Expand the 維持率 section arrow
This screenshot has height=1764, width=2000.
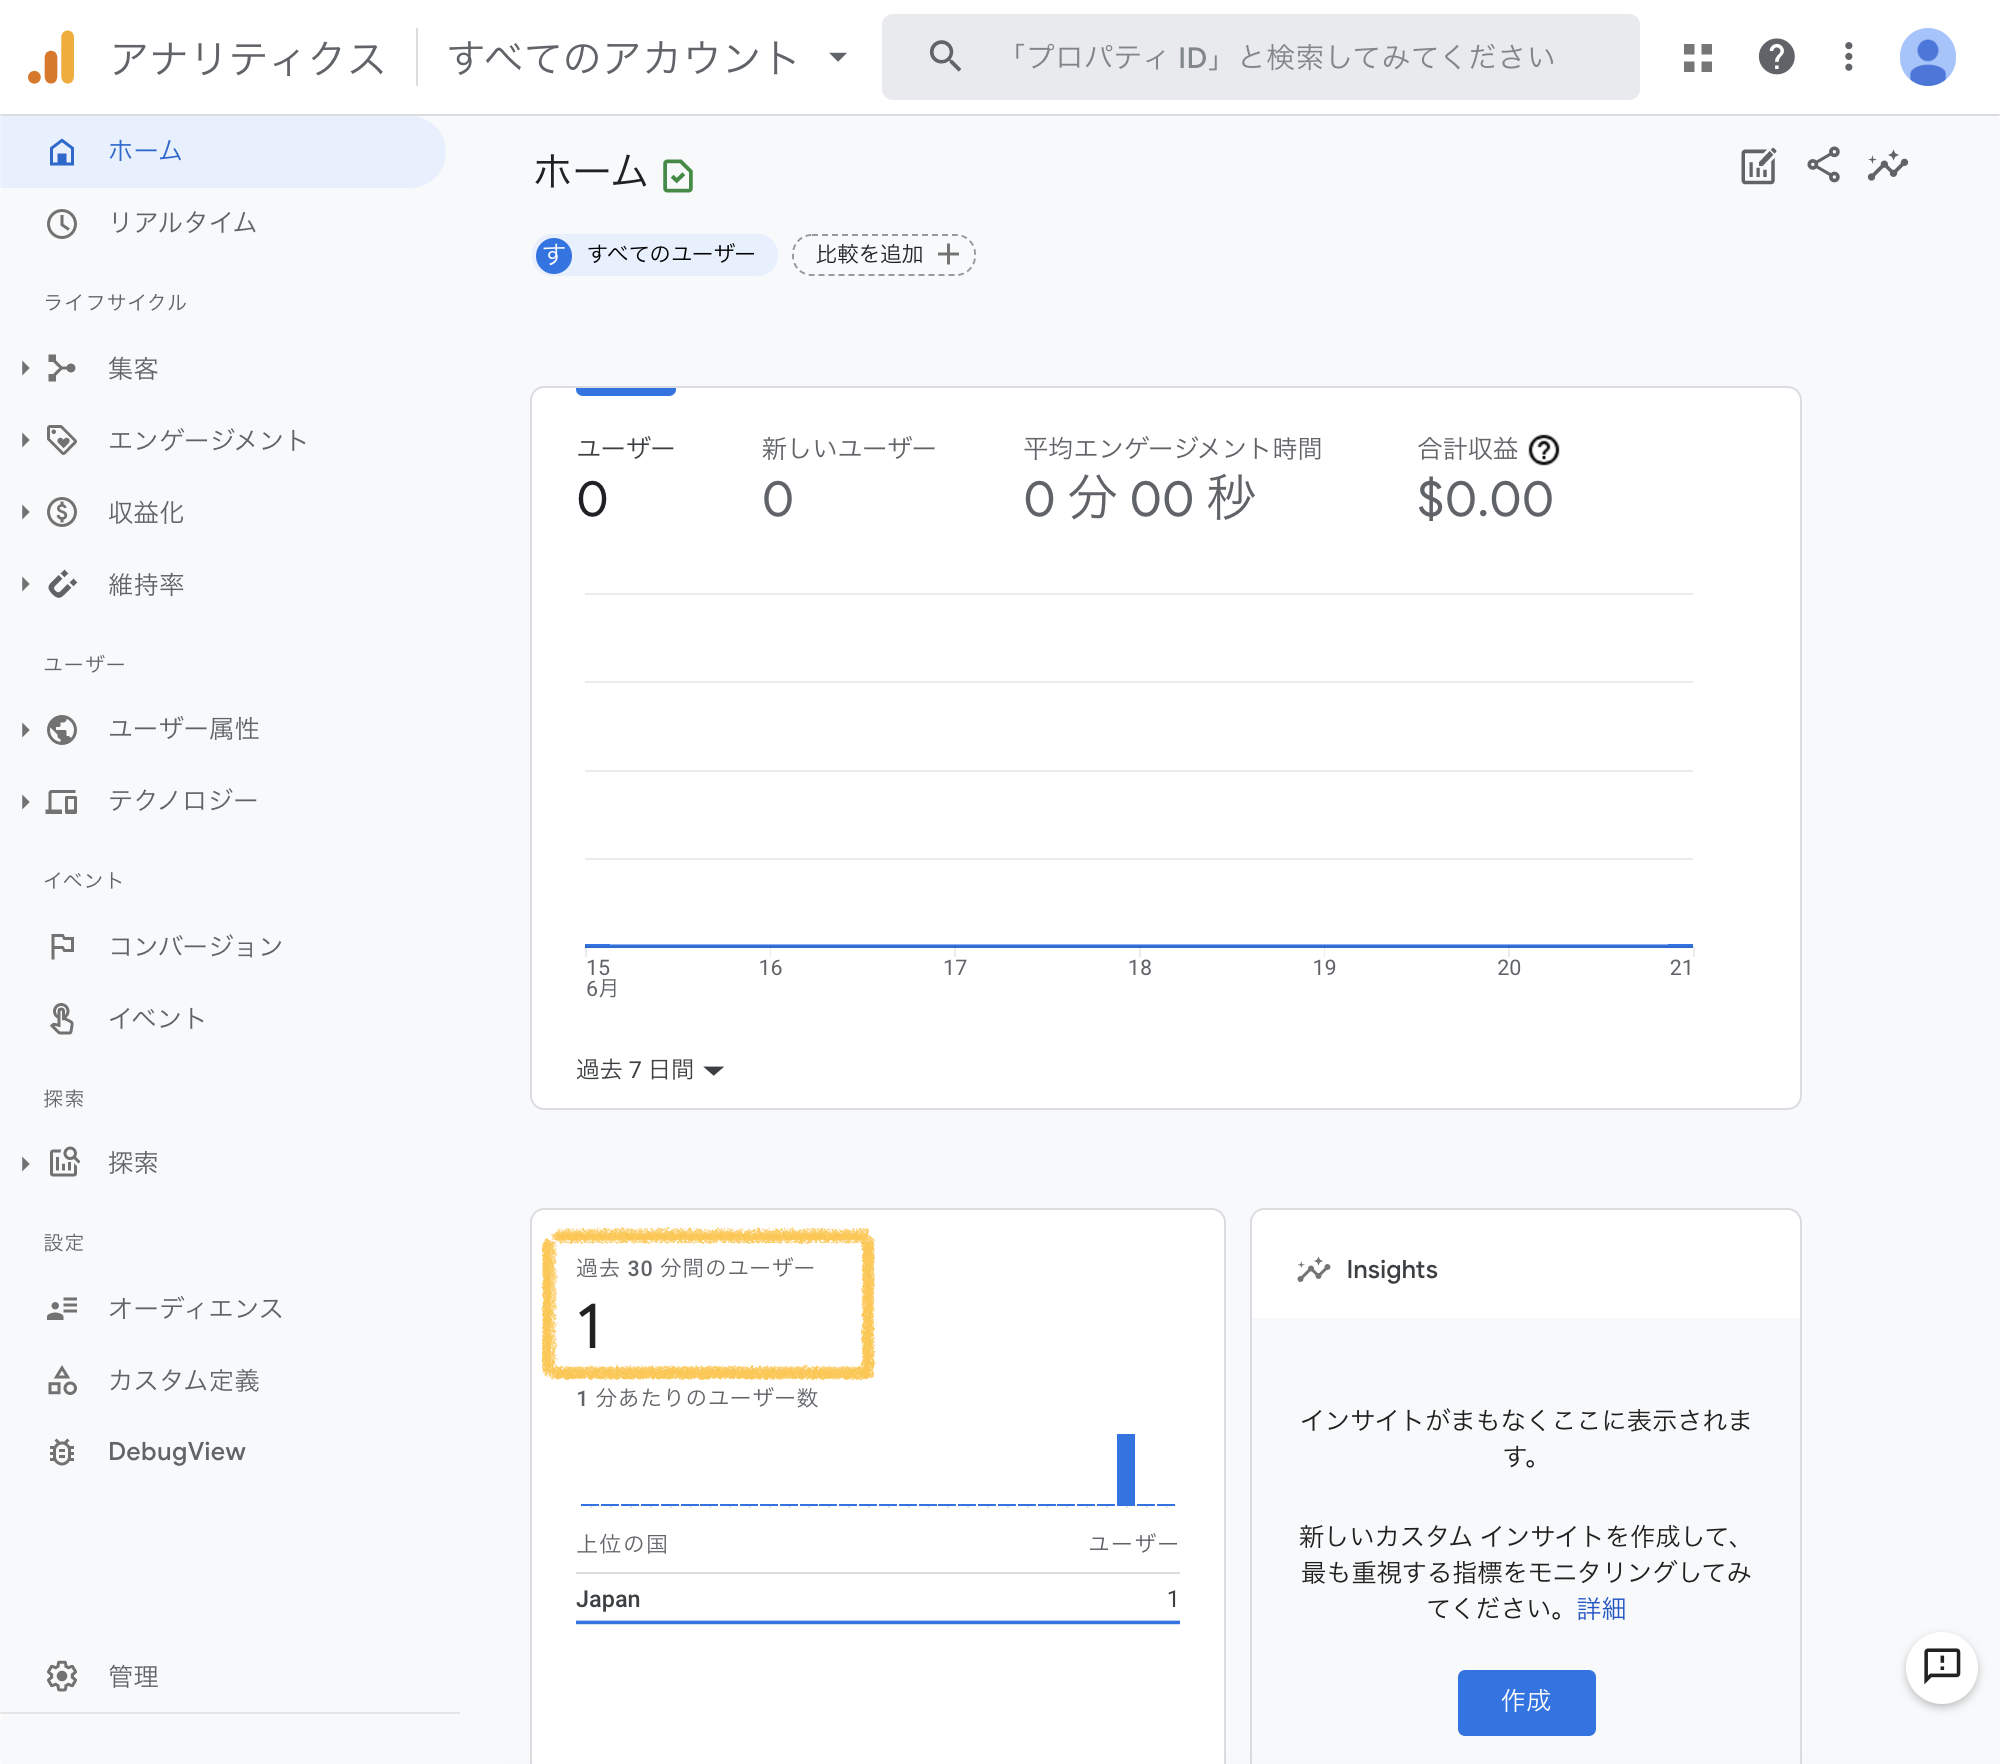point(25,585)
